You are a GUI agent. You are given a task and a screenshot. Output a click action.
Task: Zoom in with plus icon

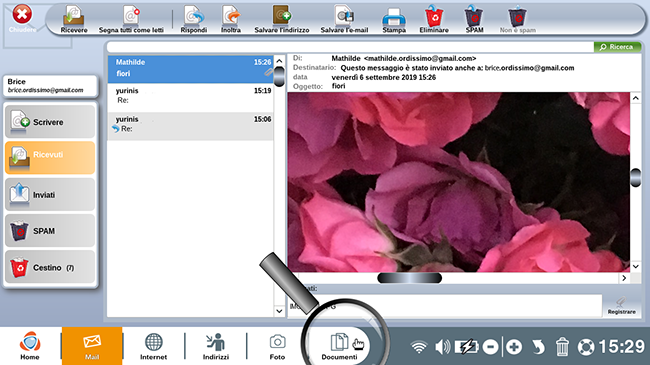point(514,347)
